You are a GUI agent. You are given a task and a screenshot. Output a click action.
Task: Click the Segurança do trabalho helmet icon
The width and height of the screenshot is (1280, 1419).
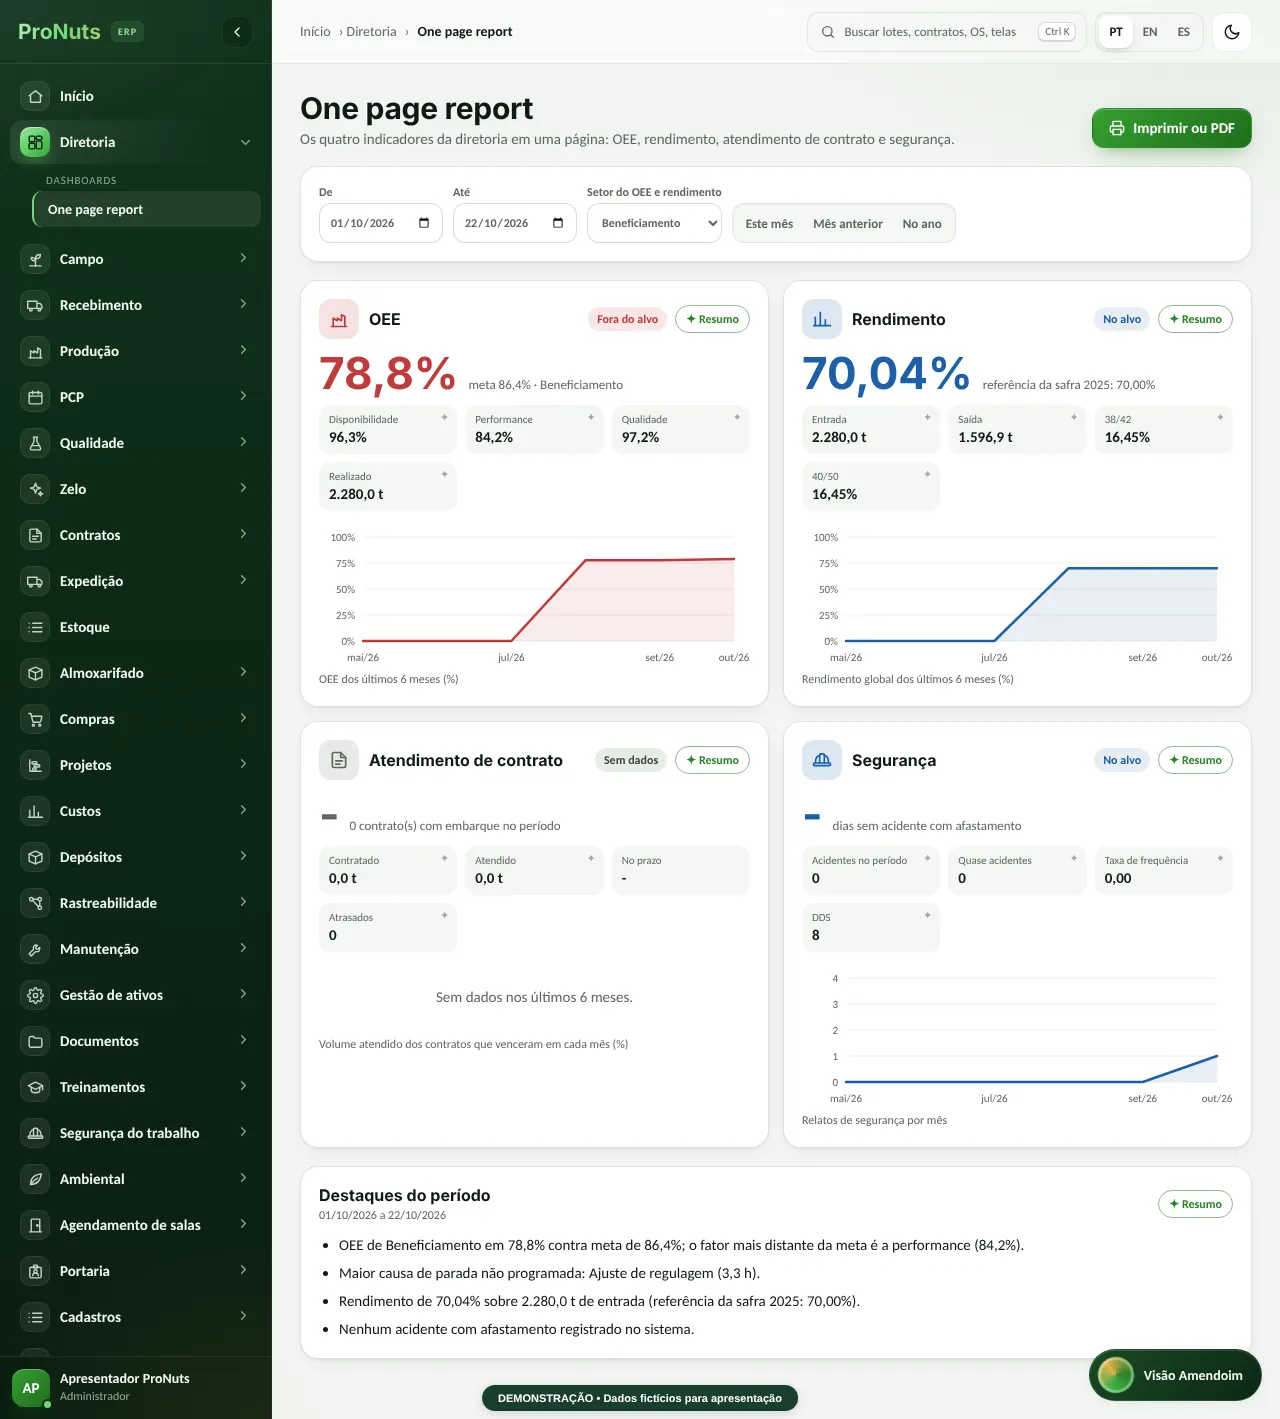tap(35, 1133)
